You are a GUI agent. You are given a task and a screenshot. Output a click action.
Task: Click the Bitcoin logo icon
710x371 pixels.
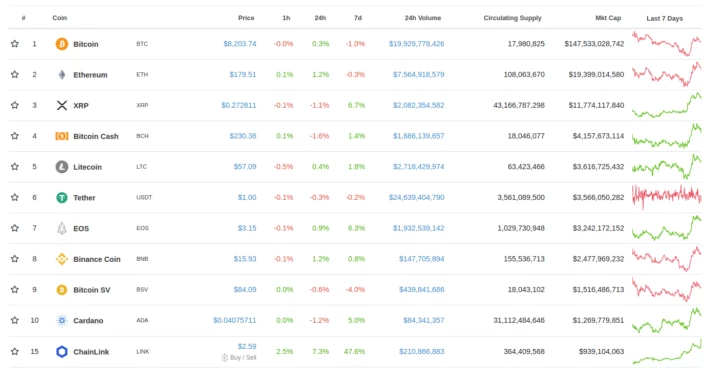(62, 44)
